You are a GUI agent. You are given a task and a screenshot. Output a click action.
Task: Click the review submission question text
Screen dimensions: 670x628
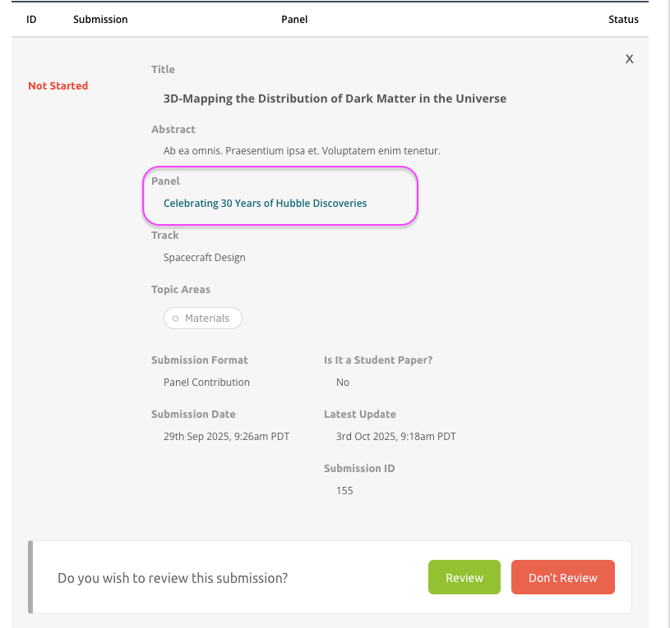pos(172,578)
